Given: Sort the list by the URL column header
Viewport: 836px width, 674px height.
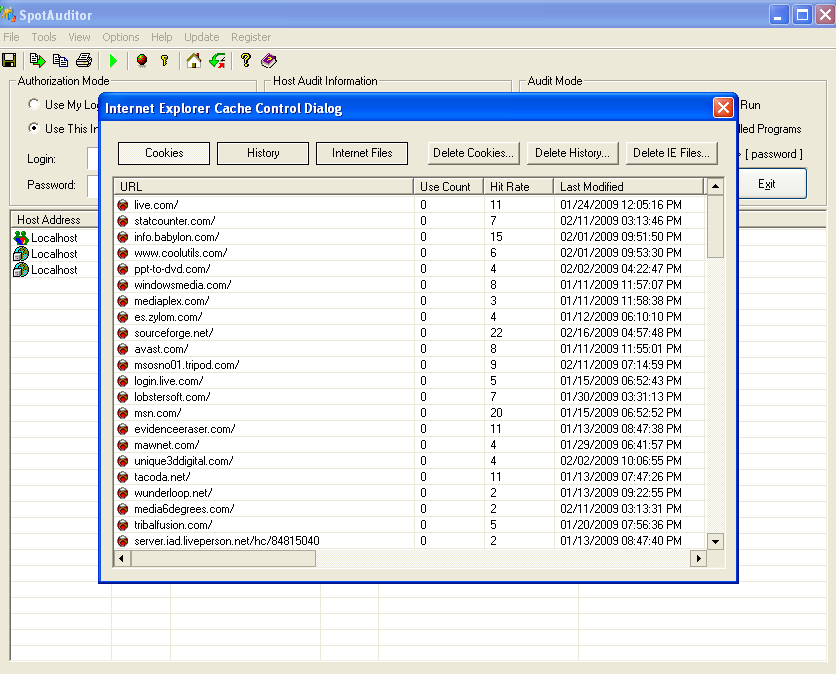Looking at the screenshot, I should 264,187.
